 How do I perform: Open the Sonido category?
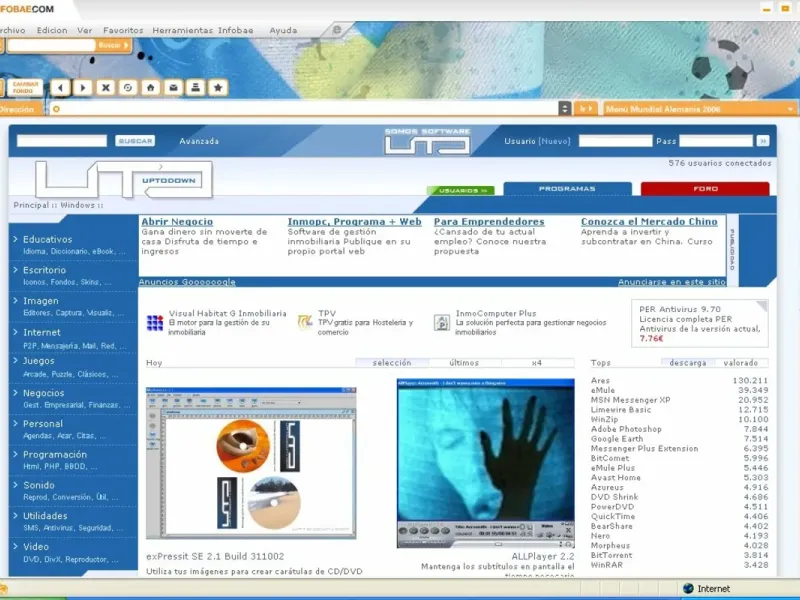tap(38, 485)
